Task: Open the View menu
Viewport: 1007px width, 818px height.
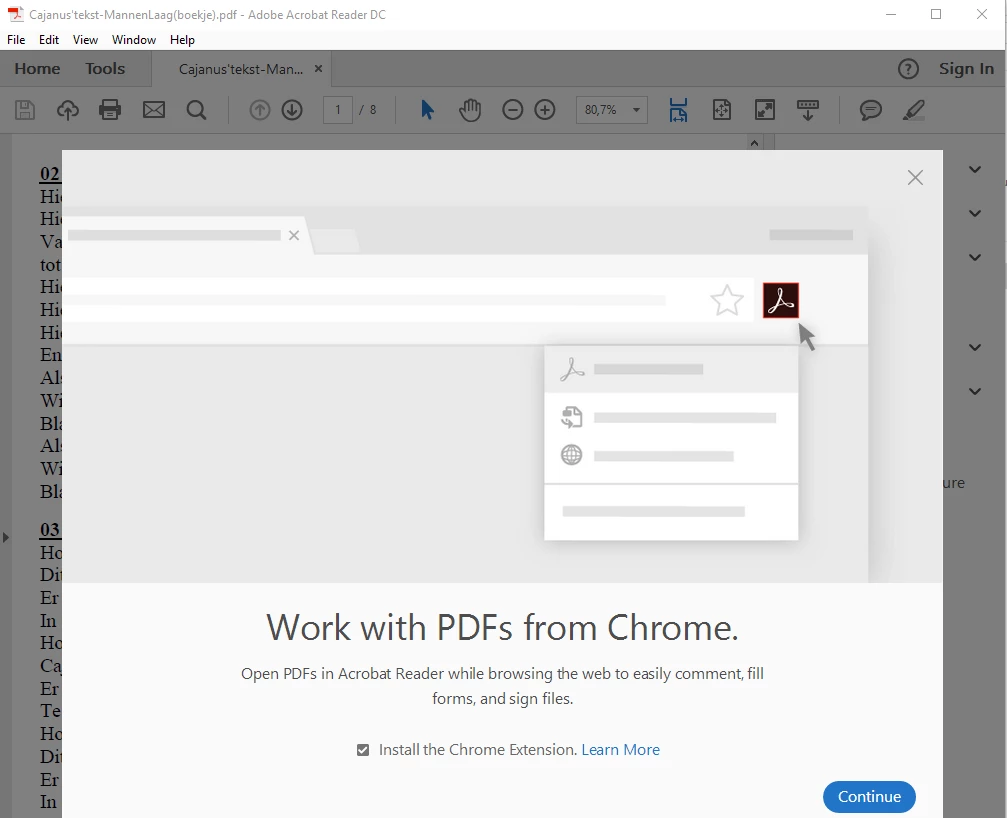Action: (x=85, y=40)
